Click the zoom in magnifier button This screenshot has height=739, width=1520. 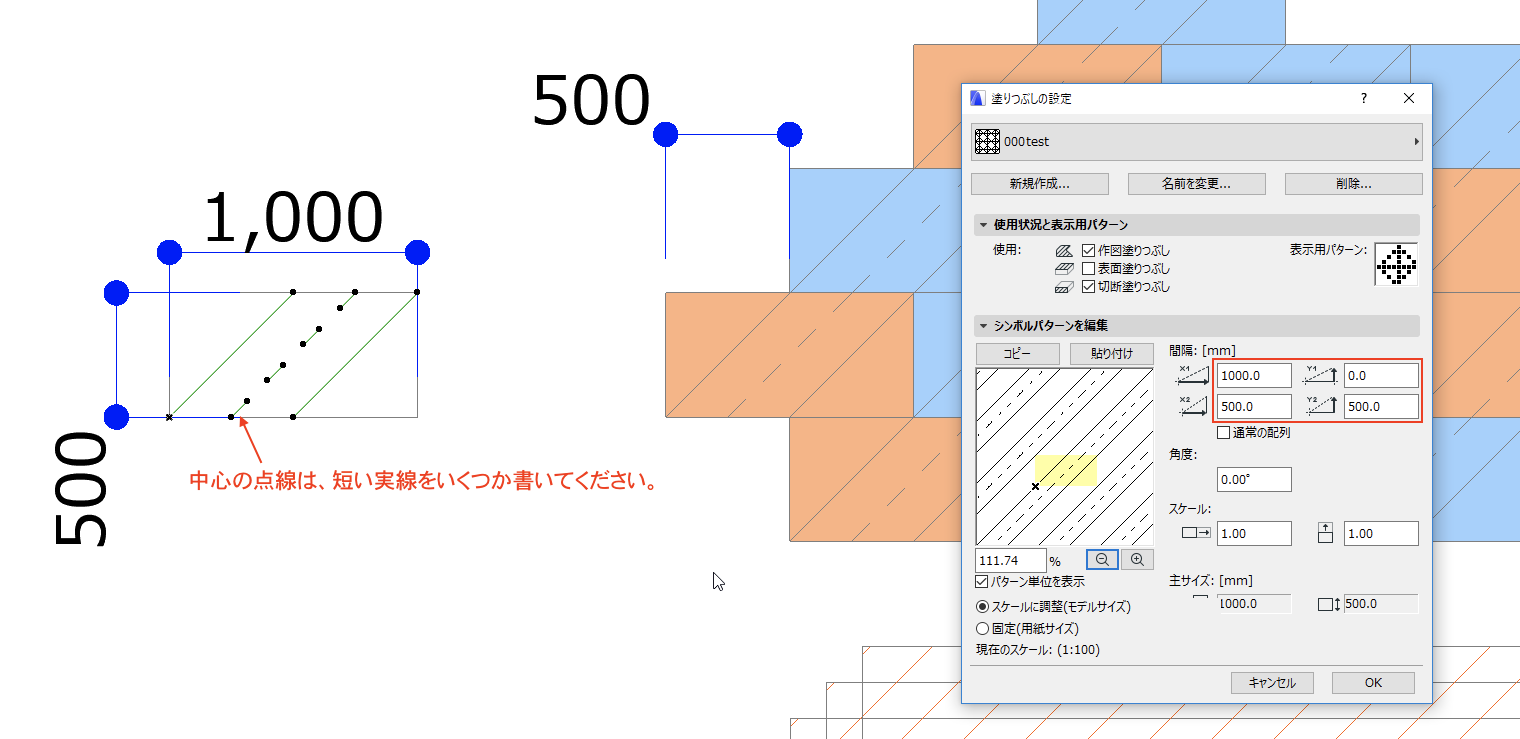click(1137, 560)
